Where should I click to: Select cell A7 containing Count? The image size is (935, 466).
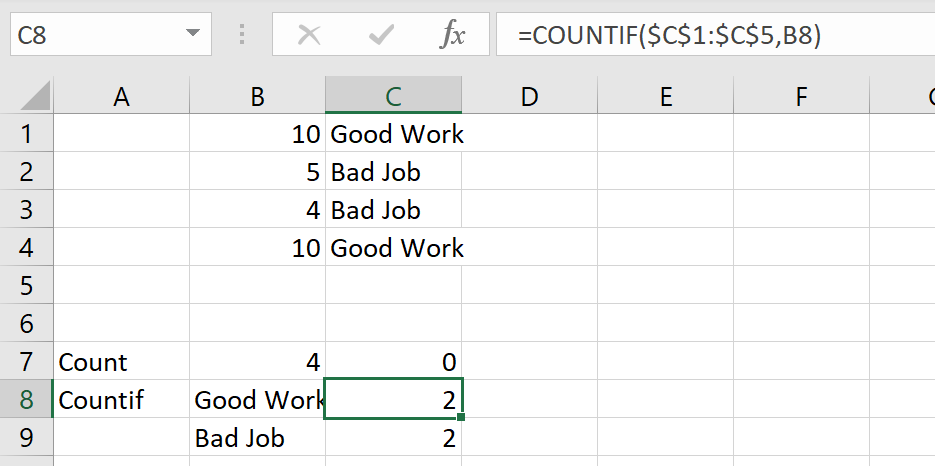122,362
